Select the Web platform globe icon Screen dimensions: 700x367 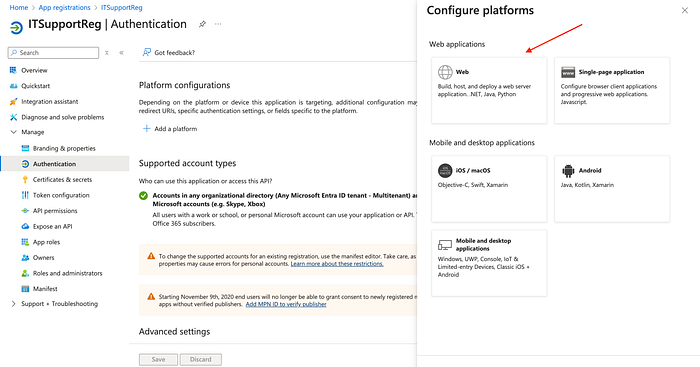445,72
